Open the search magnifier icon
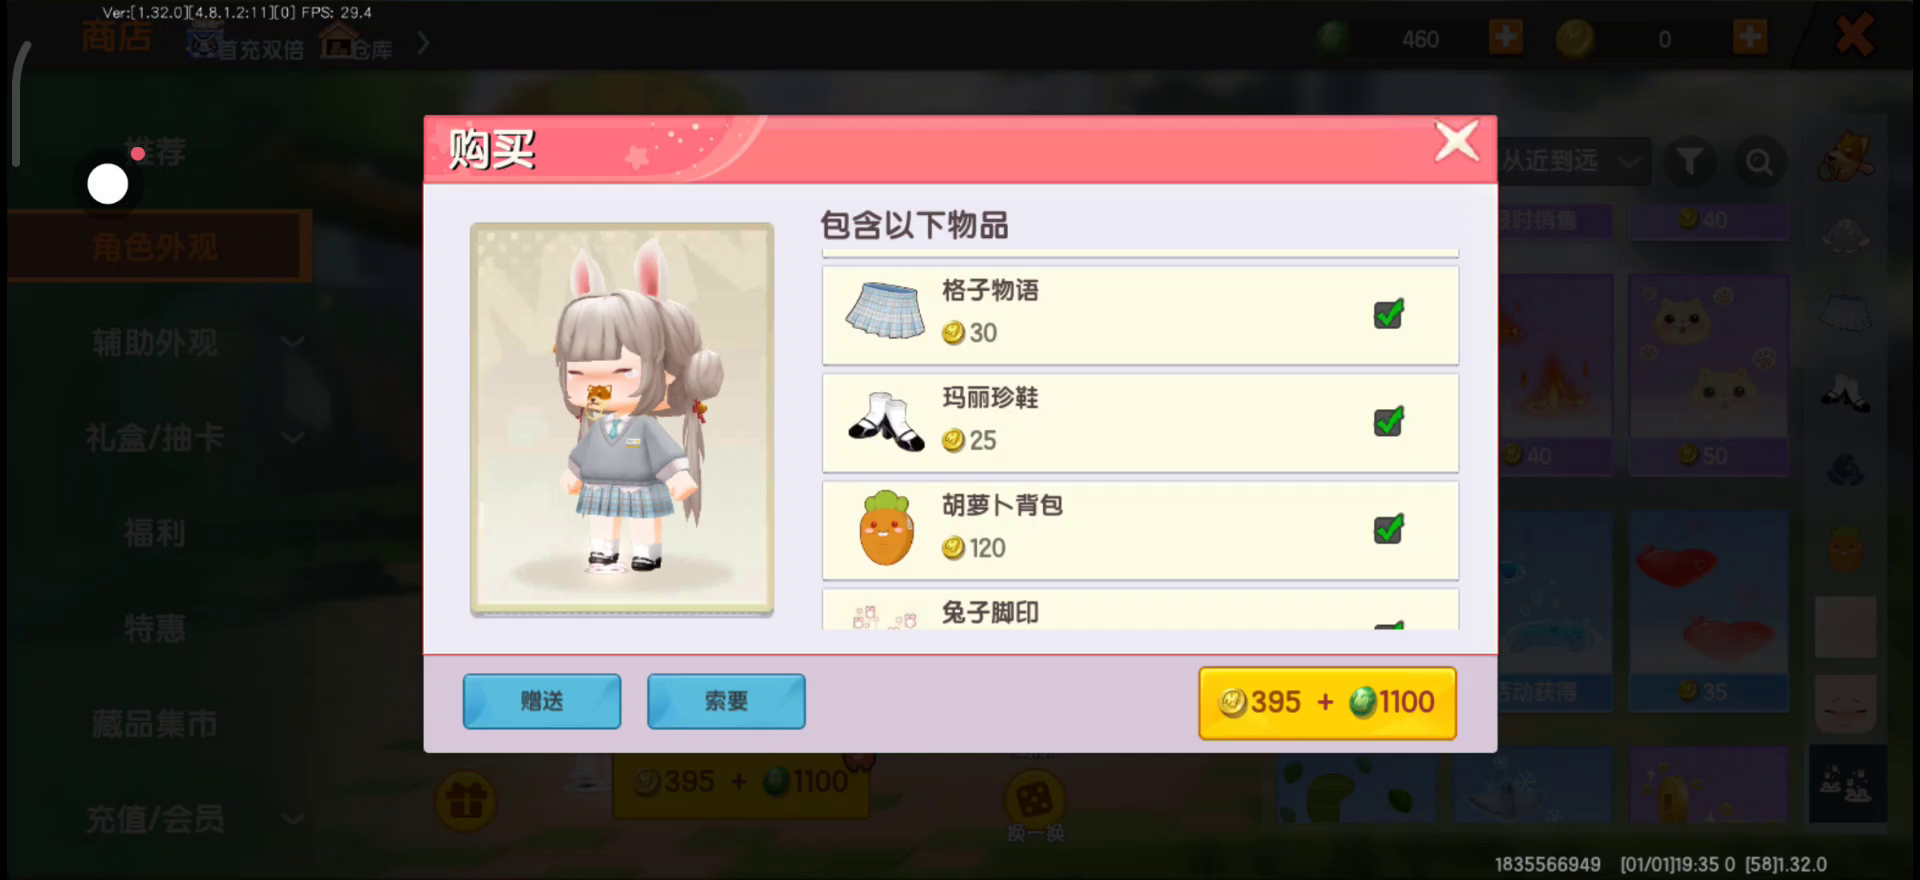The image size is (1920, 880). tap(1759, 161)
